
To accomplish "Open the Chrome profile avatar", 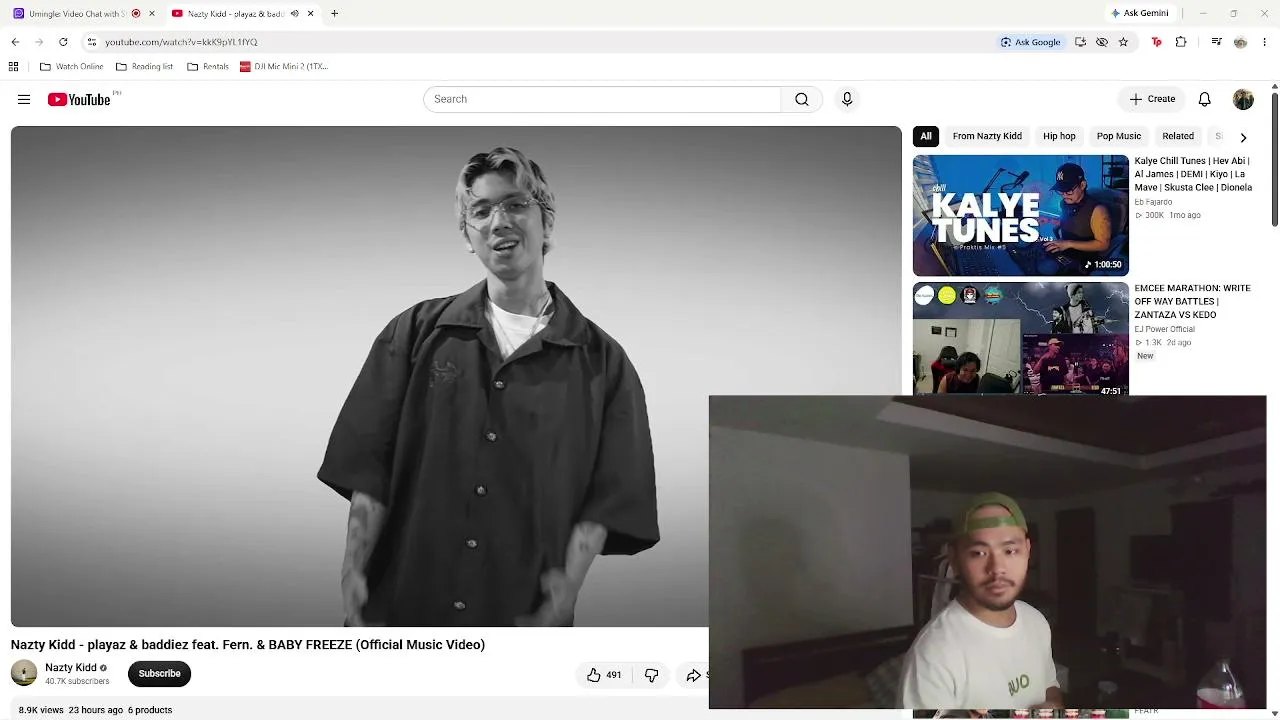I will tap(1241, 42).
